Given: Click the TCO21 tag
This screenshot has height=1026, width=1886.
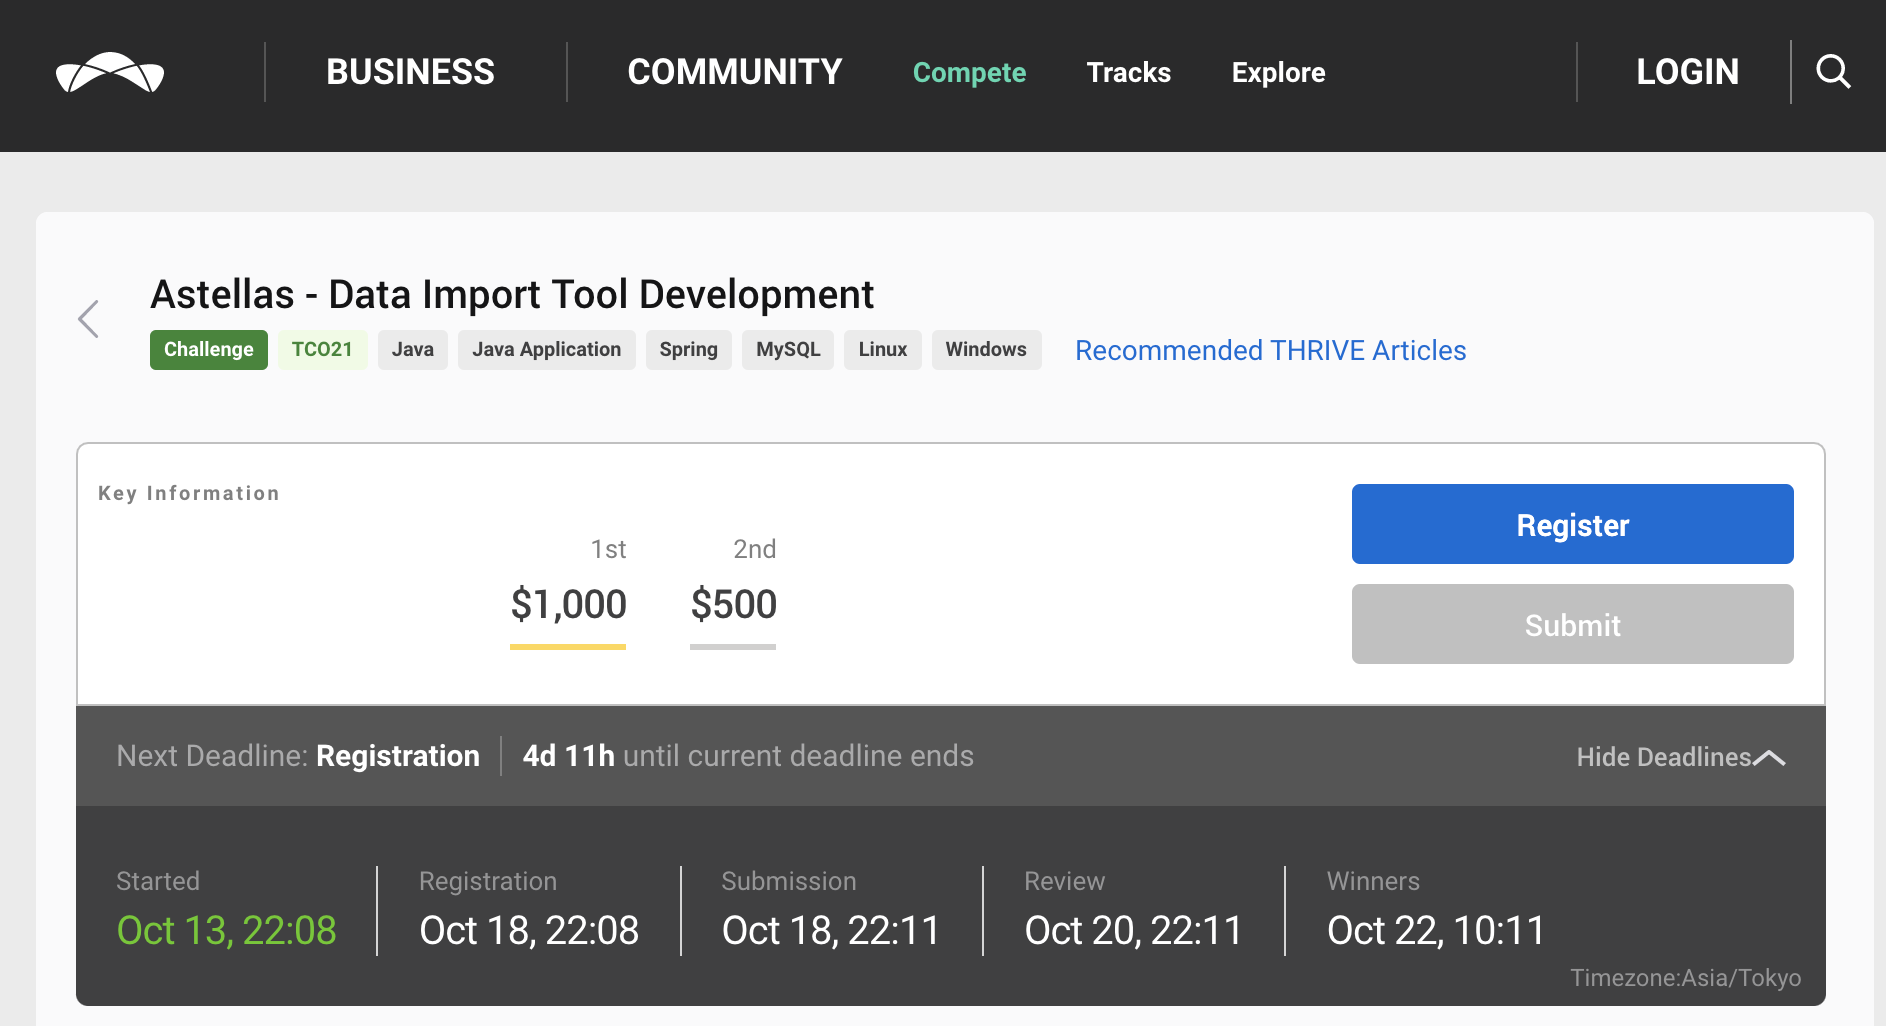Looking at the screenshot, I should 322,350.
